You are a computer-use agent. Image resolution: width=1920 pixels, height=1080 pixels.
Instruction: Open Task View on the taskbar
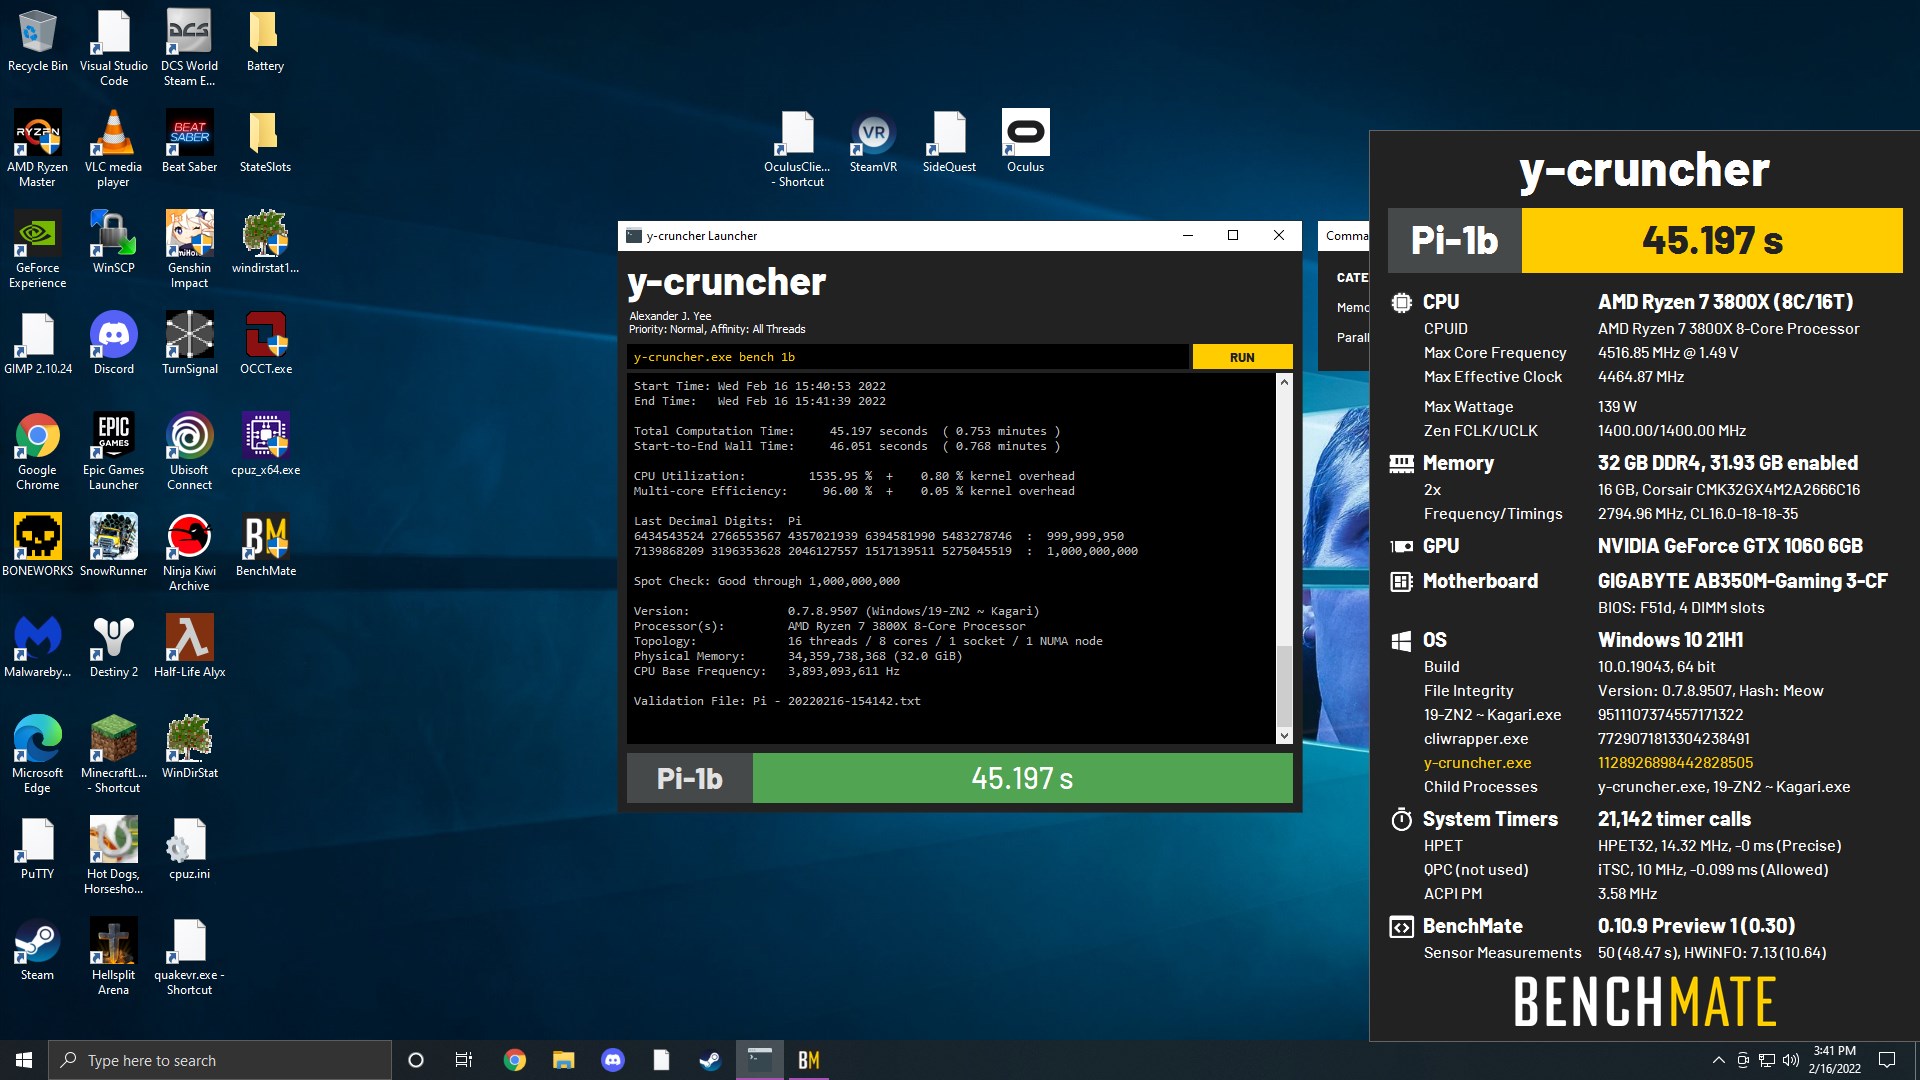coord(463,1060)
